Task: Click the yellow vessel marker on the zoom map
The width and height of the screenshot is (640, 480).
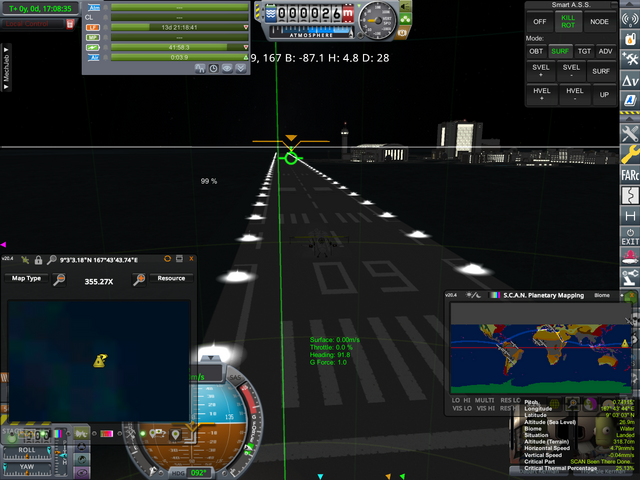Action: point(100,360)
